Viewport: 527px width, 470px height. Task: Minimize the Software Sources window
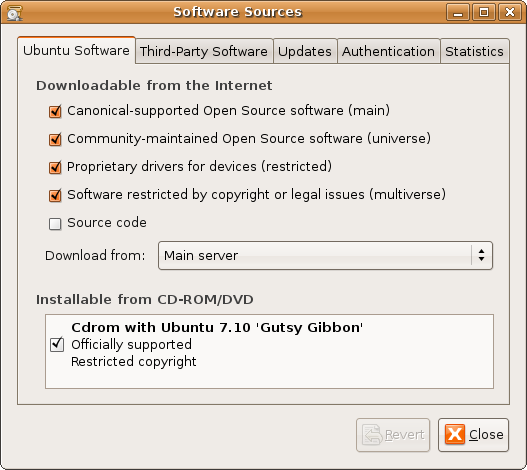tap(457, 12)
